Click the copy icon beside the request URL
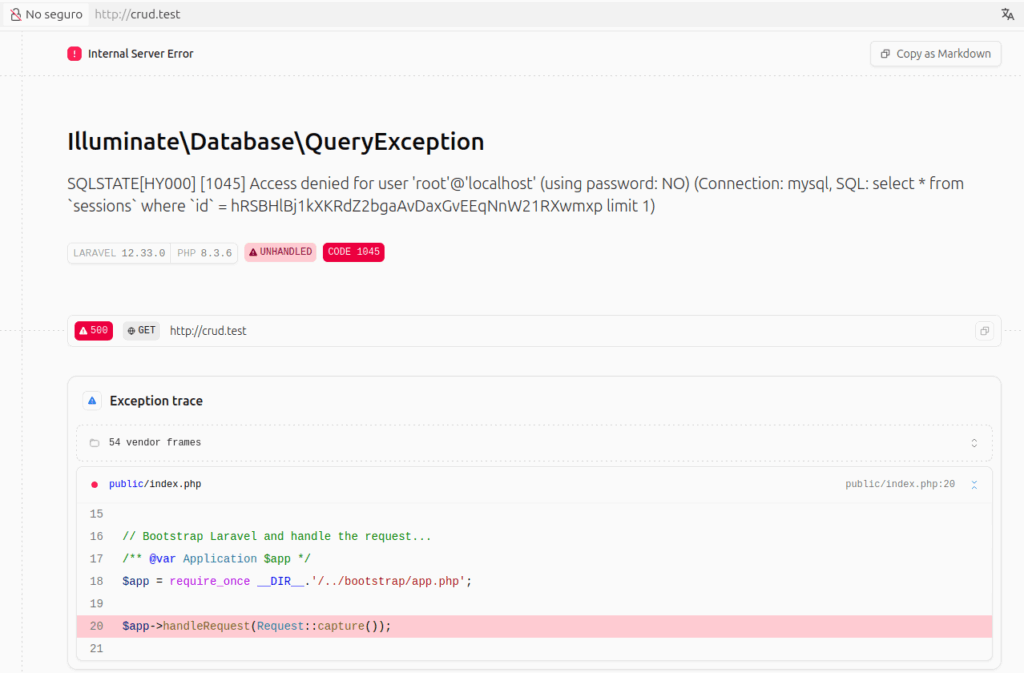This screenshot has height=673, width=1024. click(984, 331)
